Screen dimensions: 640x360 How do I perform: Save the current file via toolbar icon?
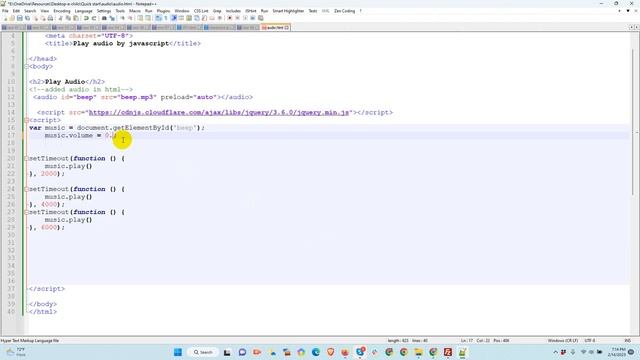click(x=20, y=18)
